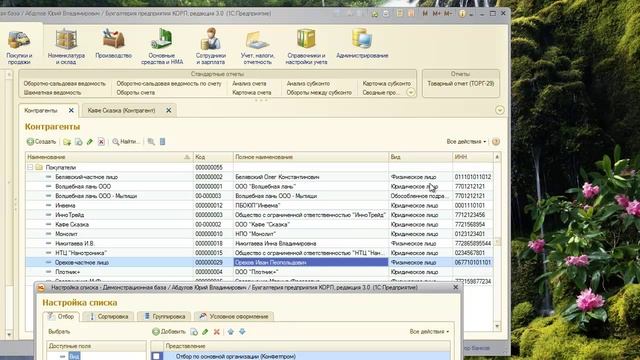
Task: Click the info icon in title bar
Action: point(462,13)
